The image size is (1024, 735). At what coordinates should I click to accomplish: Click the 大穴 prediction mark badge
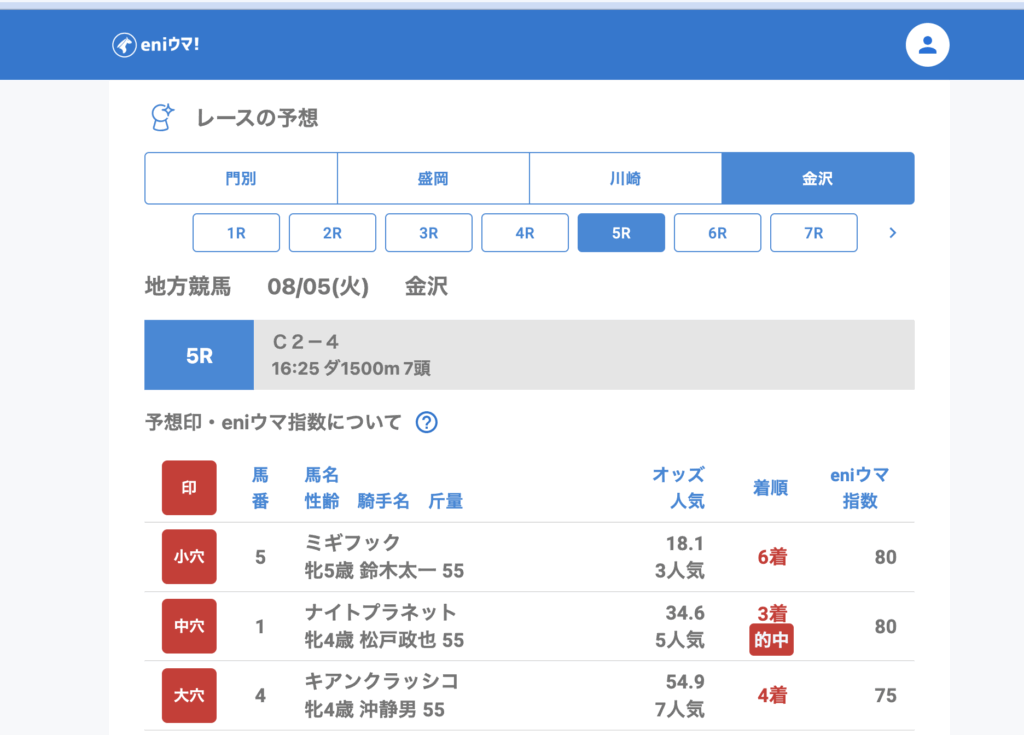(189, 695)
